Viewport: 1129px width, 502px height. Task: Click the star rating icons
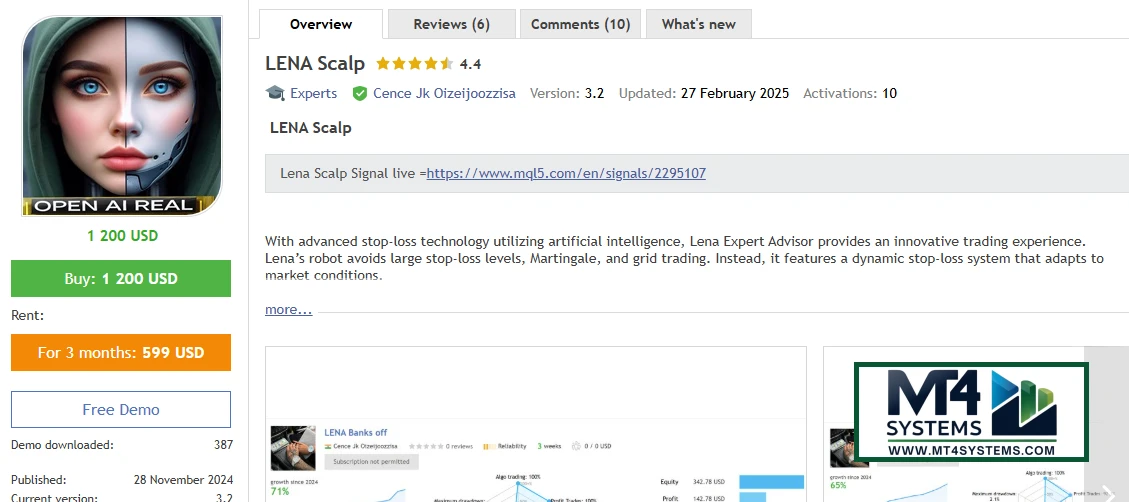click(414, 64)
